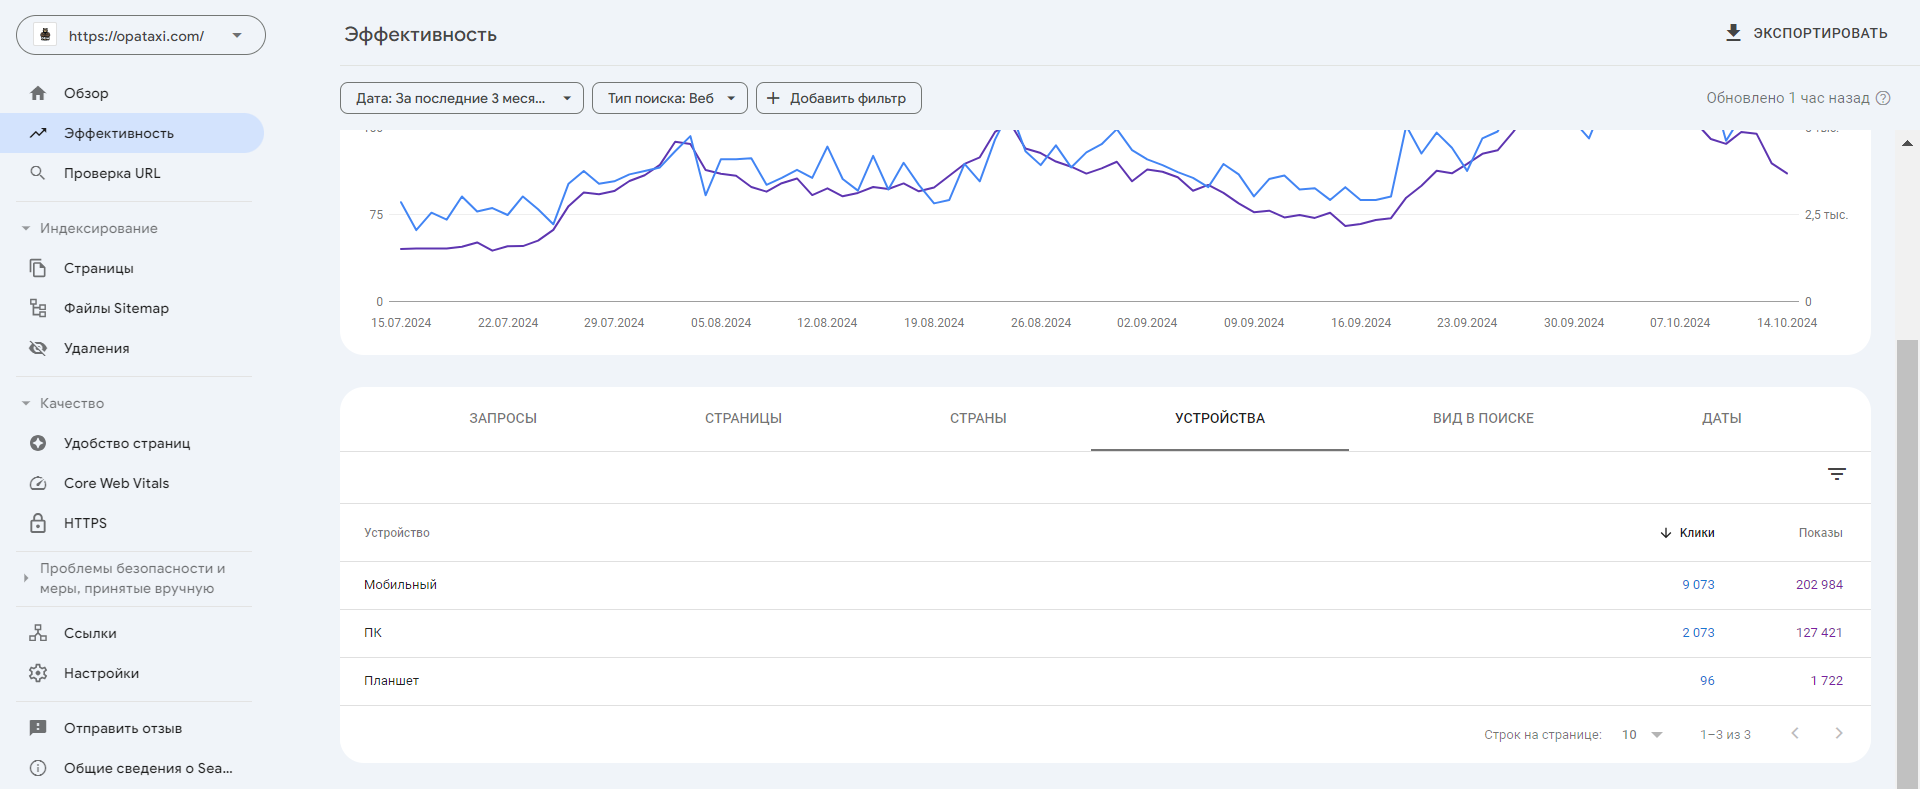The height and width of the screenshot is (789, 1920).
Task: Click the Core Web Vitals gauge icon
Action: (x=38, y=483)
